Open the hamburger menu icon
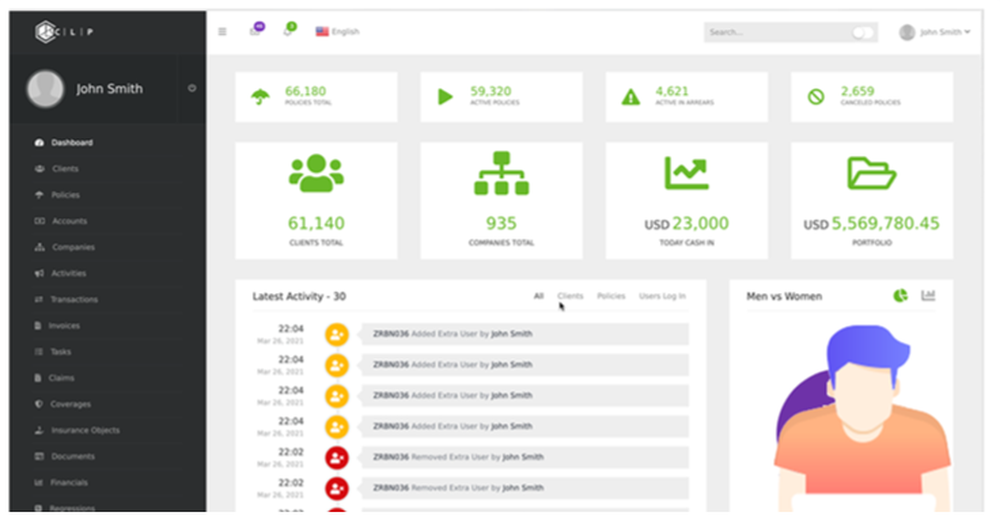 [222, 31]
